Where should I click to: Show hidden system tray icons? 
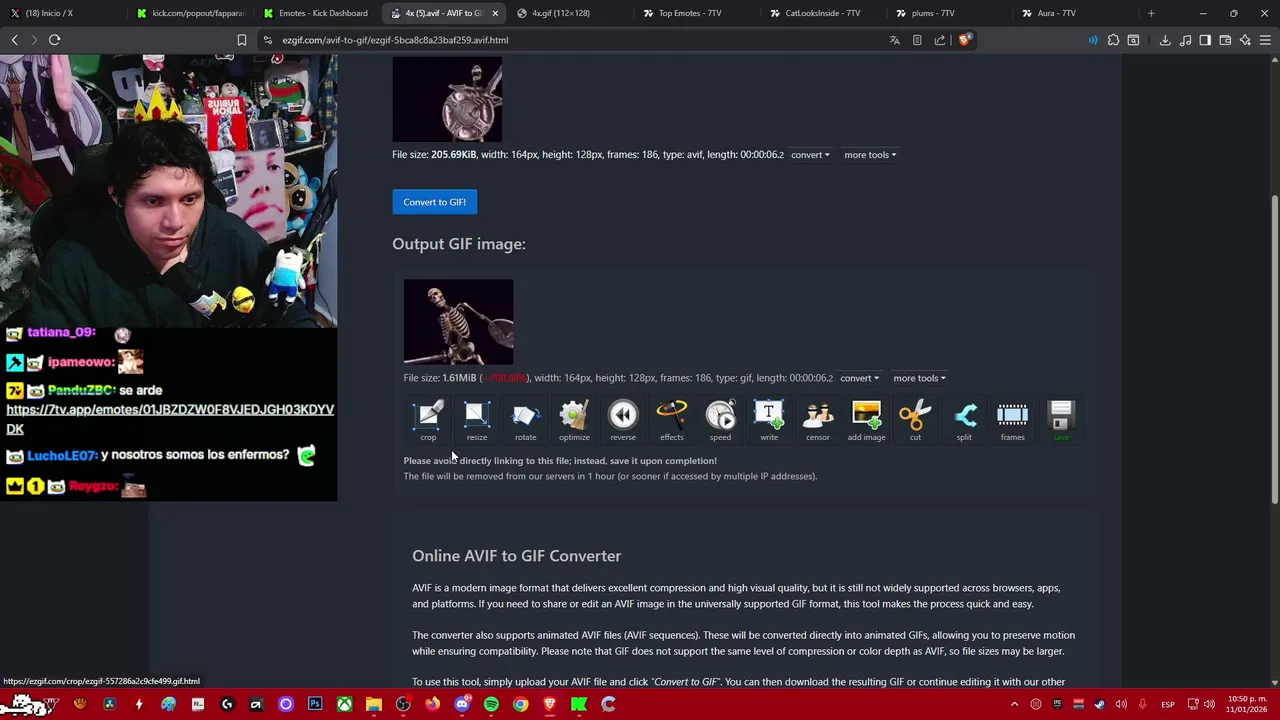1014,704
